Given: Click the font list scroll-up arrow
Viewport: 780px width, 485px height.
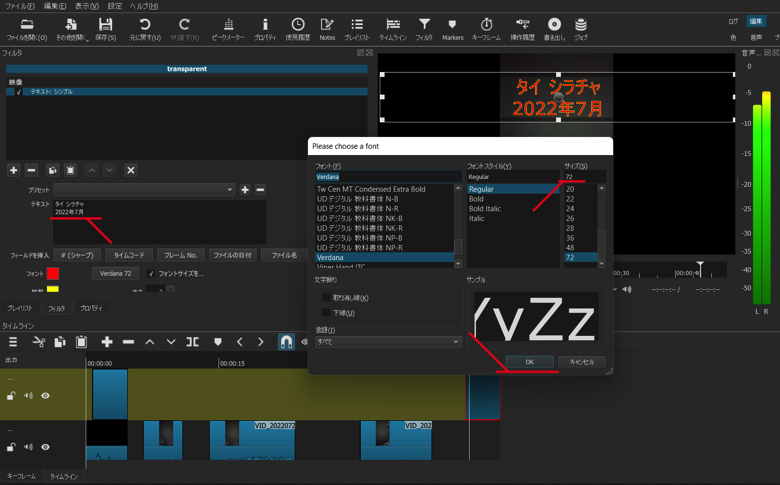Looking at the screenshot, I should tap(458, 188).
